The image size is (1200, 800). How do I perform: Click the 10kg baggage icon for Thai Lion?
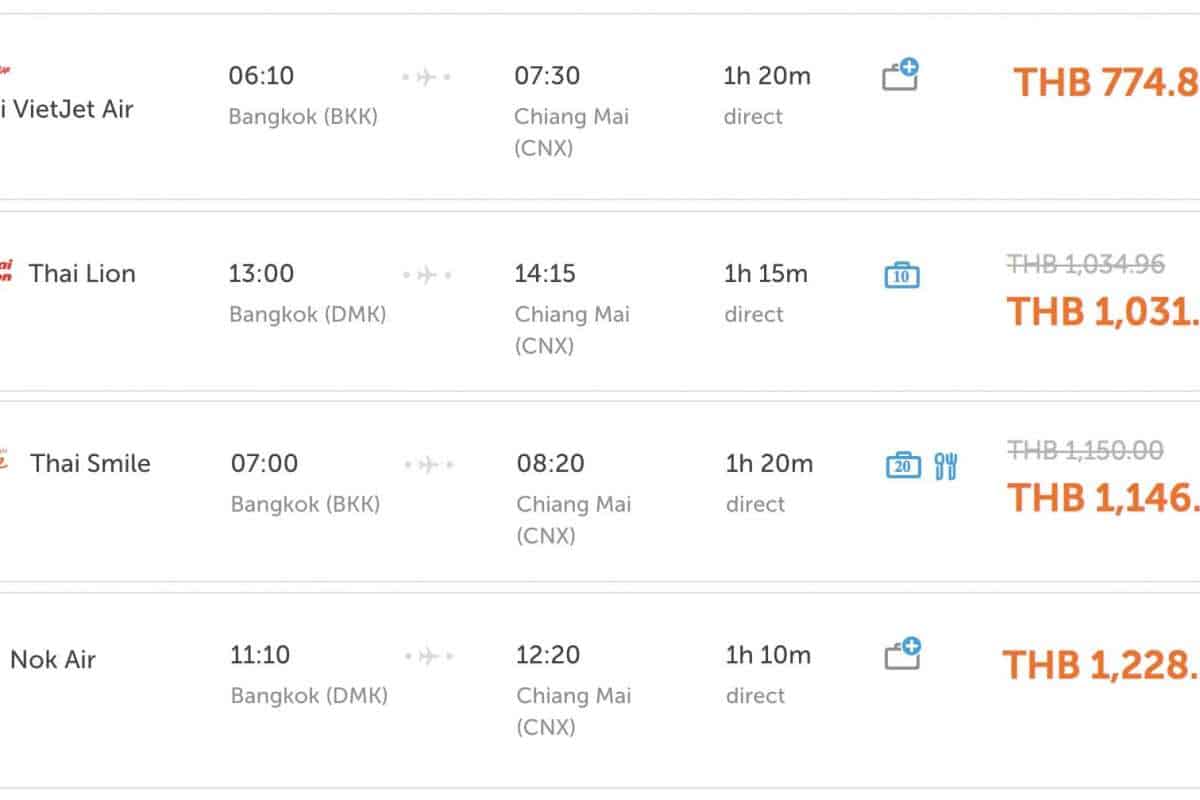(902, 274)
